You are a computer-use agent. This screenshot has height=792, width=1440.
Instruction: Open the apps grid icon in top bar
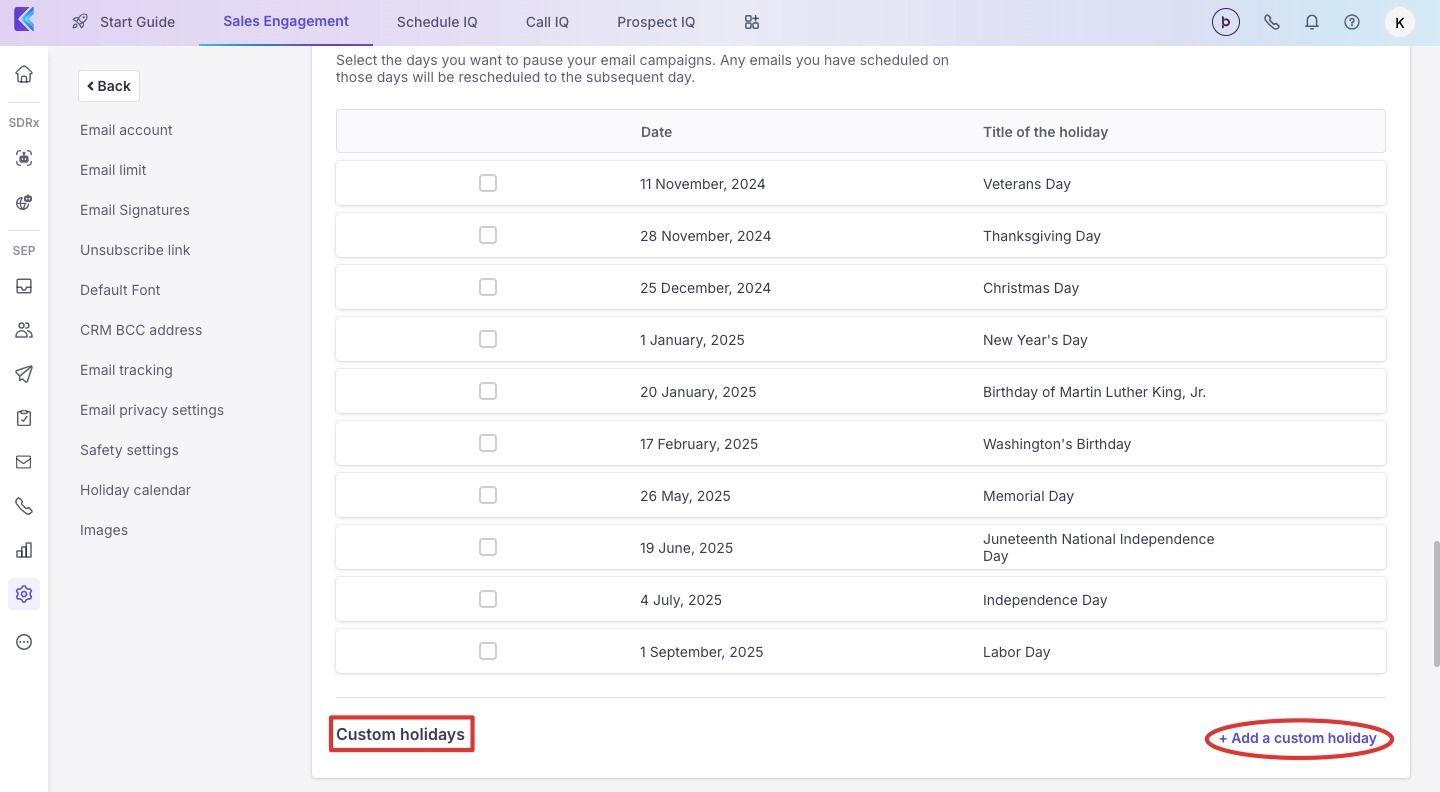[x=752, y=22]
